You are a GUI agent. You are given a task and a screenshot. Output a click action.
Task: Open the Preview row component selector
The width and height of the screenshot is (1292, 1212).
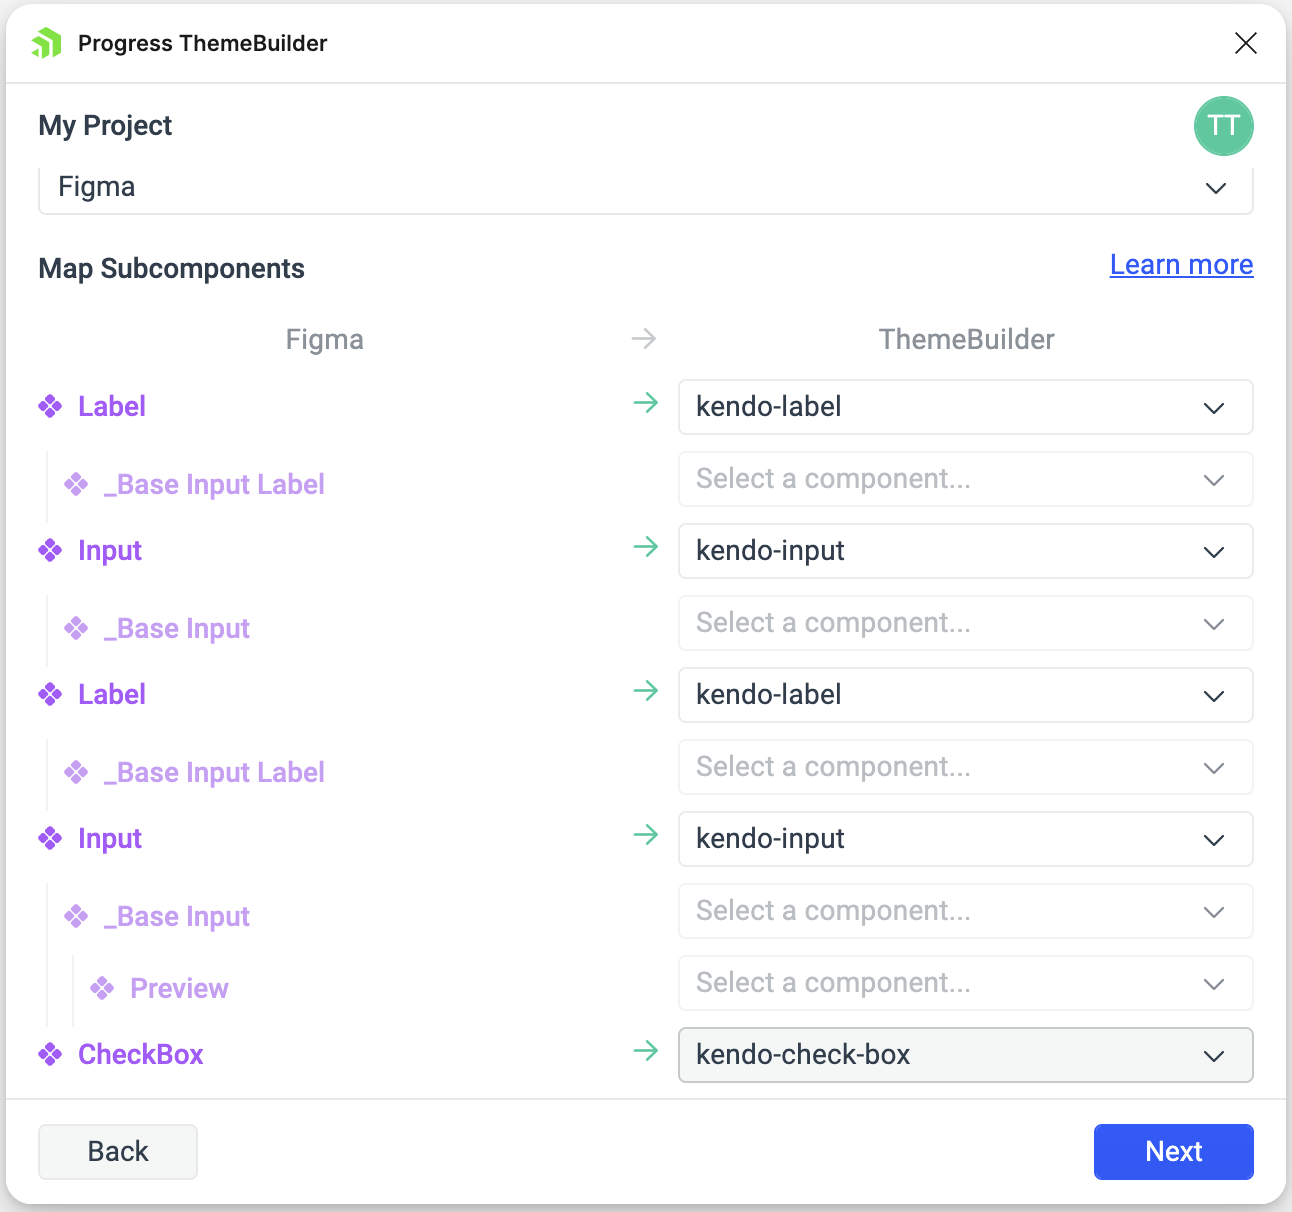(965, 983)
